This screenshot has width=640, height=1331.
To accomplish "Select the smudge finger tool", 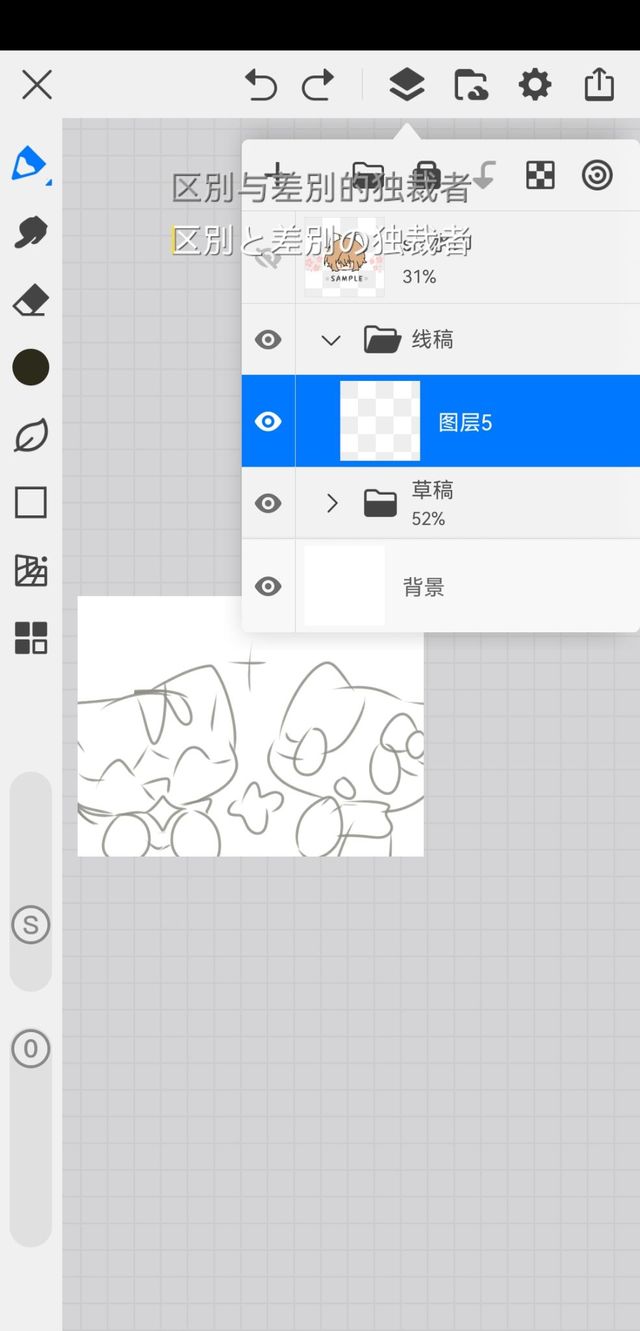I will [30, 232].
